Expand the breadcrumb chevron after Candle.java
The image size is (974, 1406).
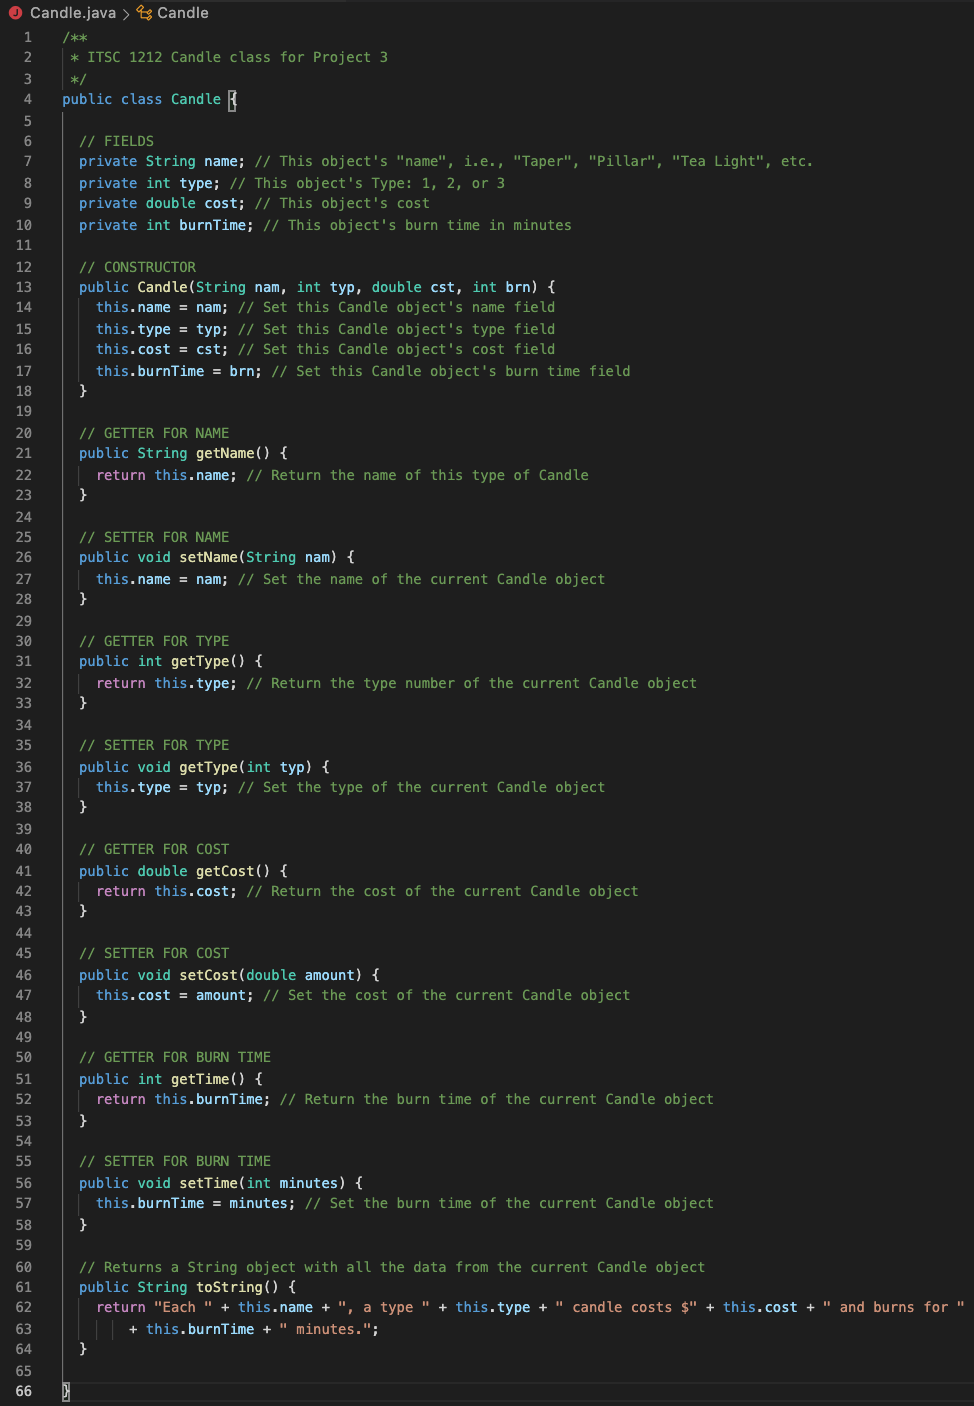[x=127, y=13]
